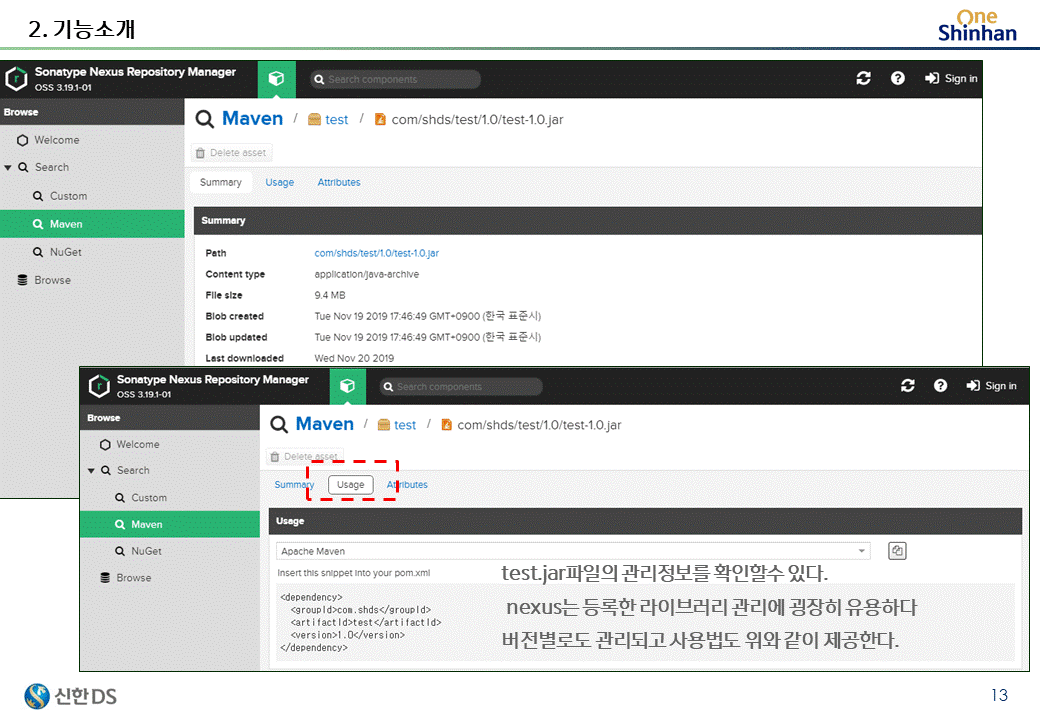This screenshot has height=720, width=1040.
Task: Click test breadcrumb in back window
Action: pos(336,119)
